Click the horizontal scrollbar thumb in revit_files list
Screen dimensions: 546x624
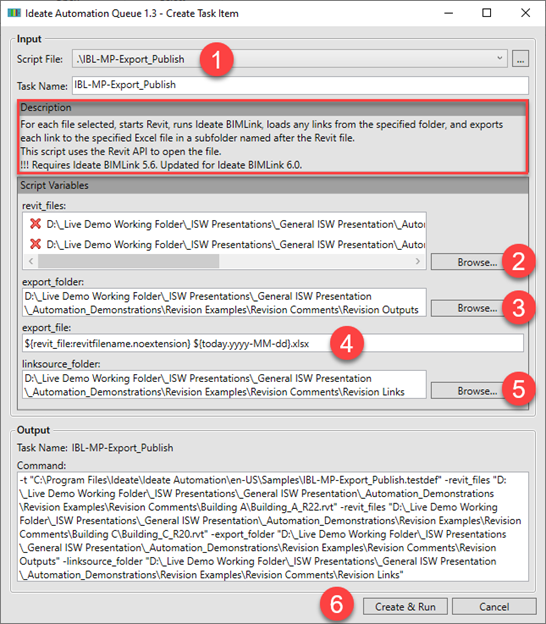click(x=129, y=261)
